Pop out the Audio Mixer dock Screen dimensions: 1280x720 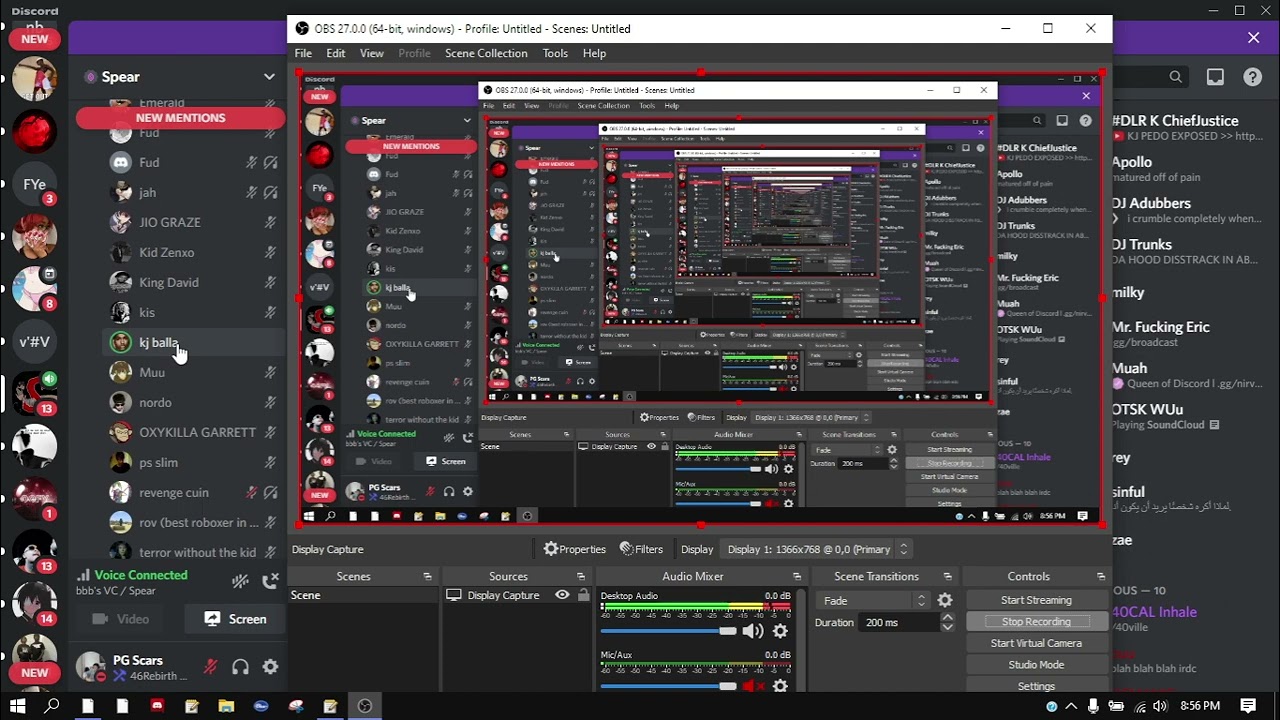pyautogui.click(x=797, y=577)
